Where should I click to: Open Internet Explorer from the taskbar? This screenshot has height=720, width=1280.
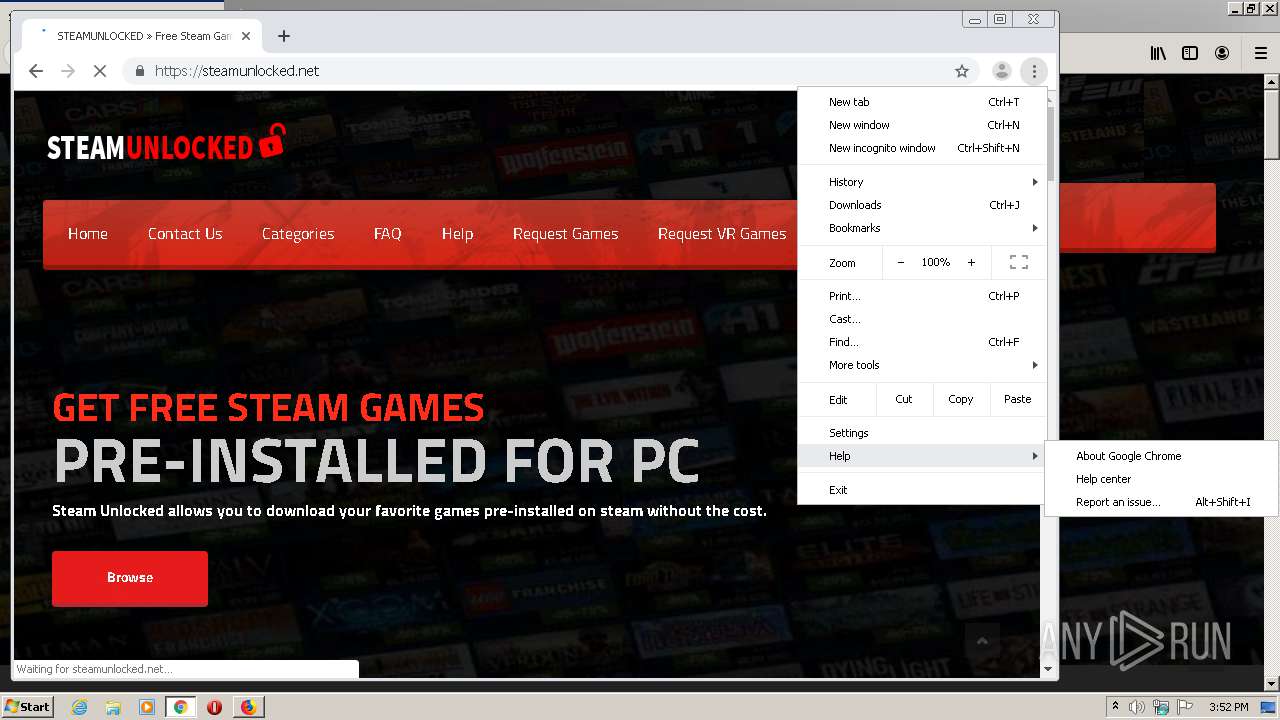(79, 707)
